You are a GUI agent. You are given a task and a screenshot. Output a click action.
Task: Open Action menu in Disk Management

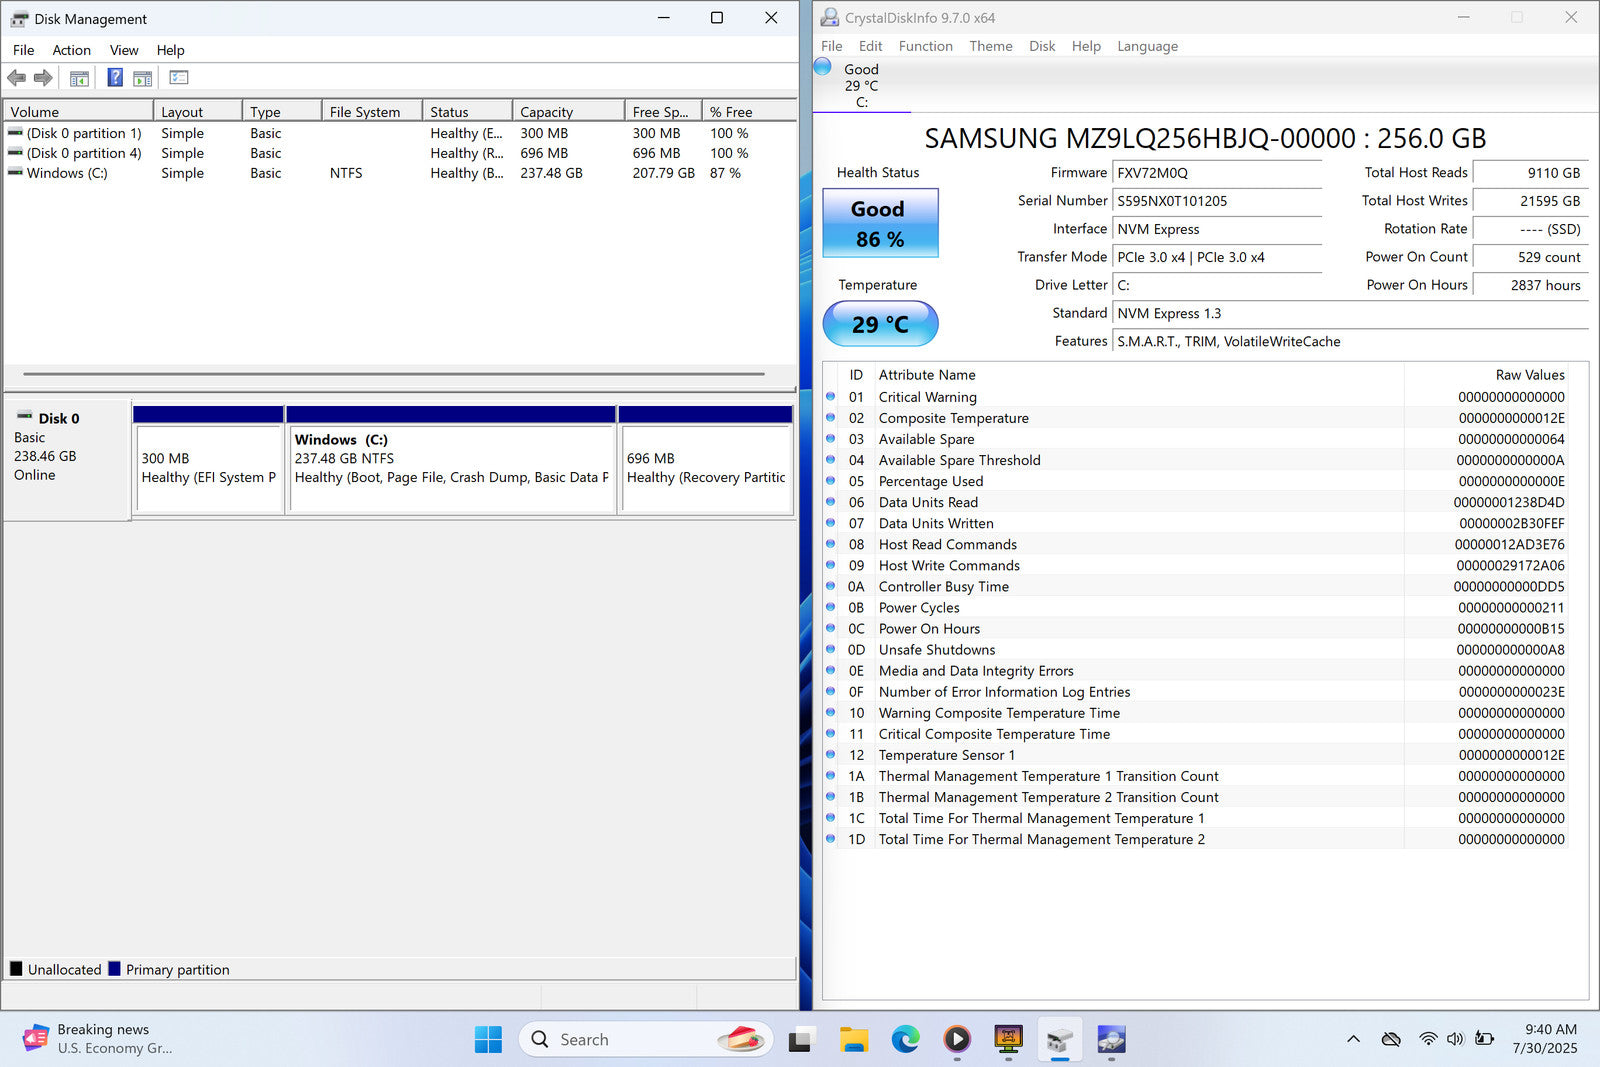[71, 50]
